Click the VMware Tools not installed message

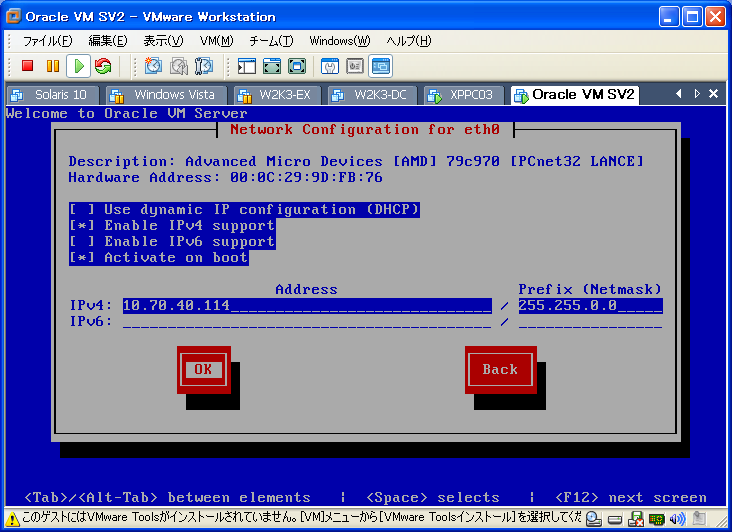(302, 518)
